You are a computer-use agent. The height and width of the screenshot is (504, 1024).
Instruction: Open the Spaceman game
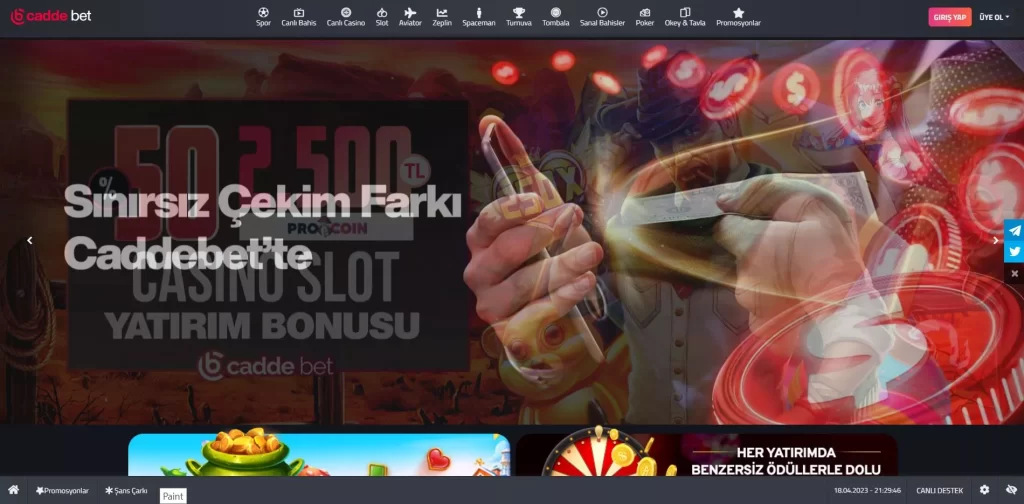point(479,17)
